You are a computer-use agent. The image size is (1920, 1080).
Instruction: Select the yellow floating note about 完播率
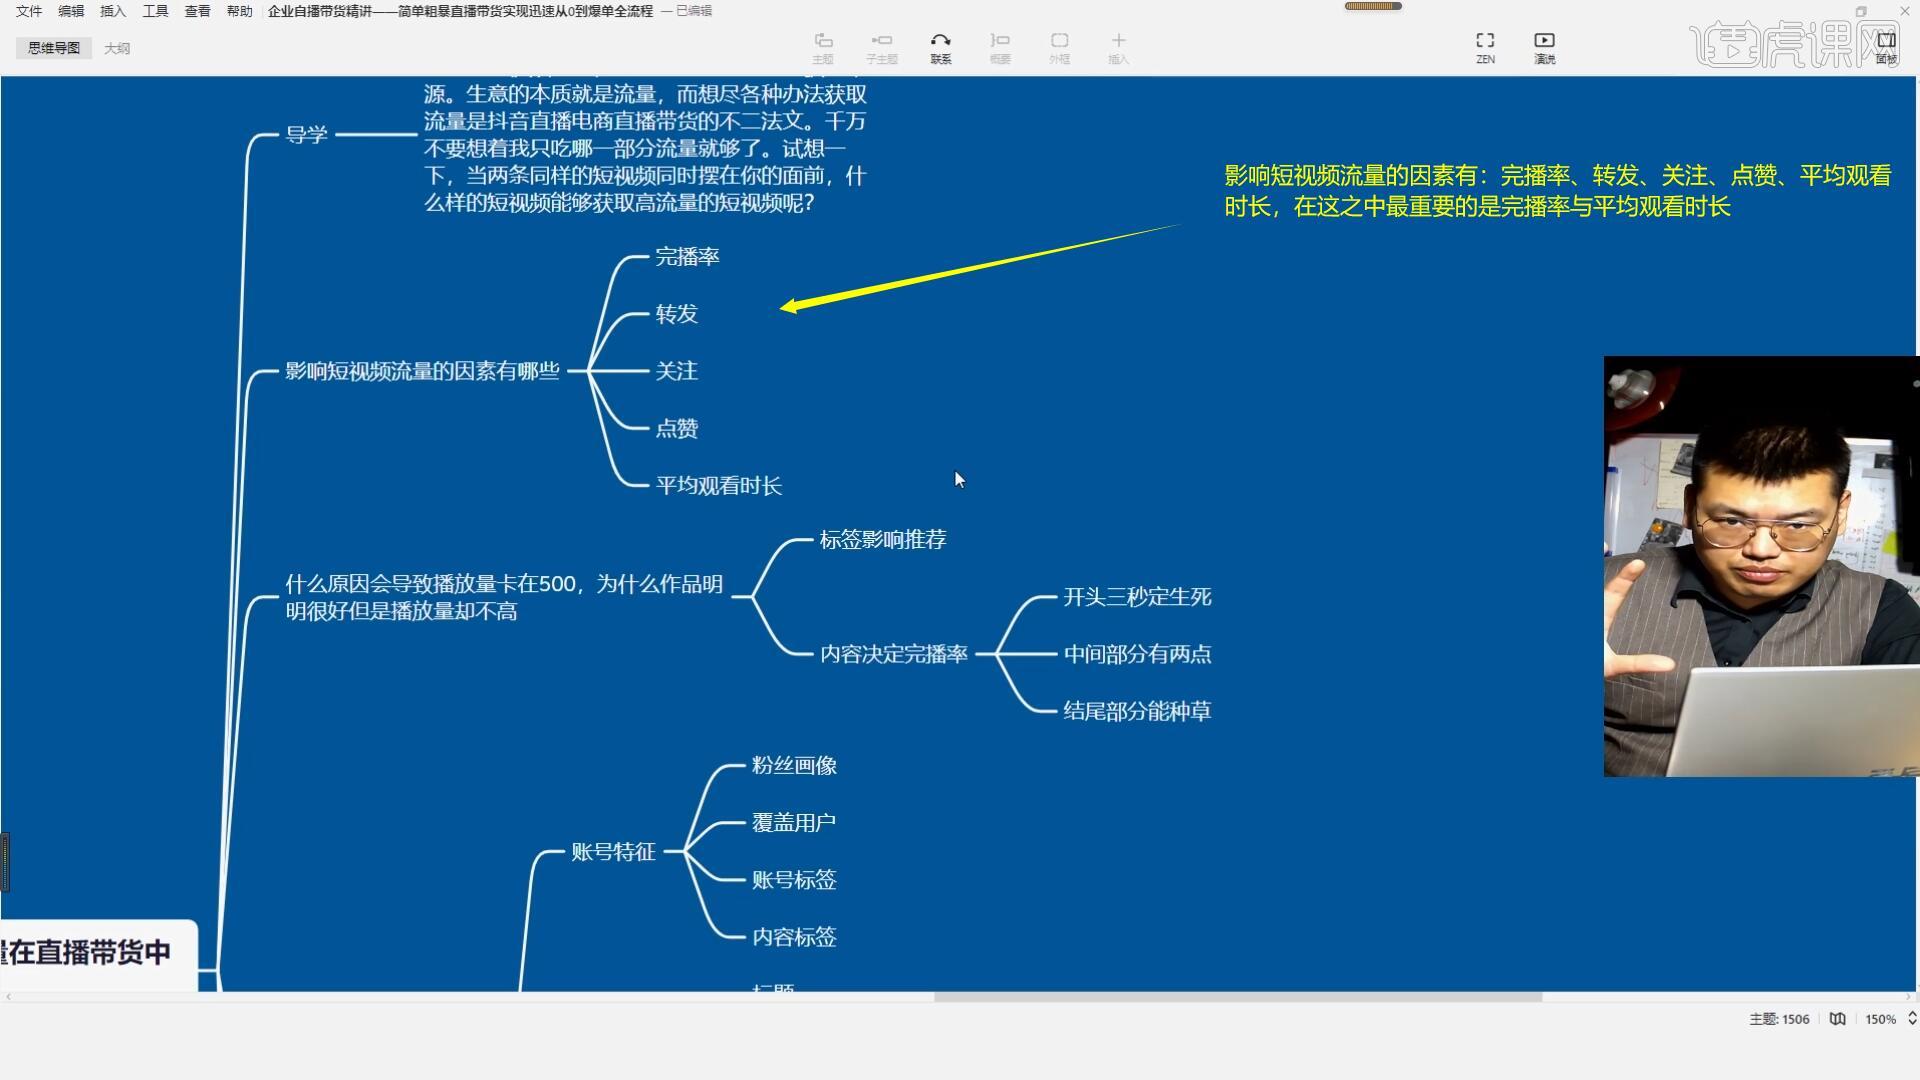coord(1557,191)
